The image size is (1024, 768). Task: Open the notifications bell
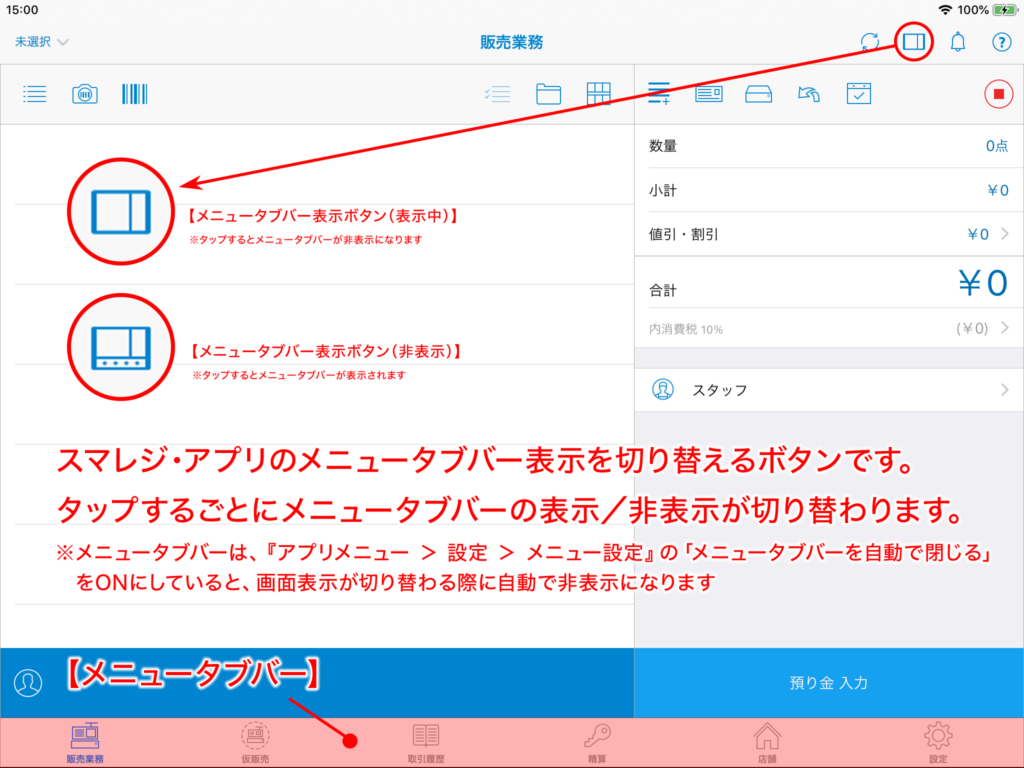click(957, 42)
